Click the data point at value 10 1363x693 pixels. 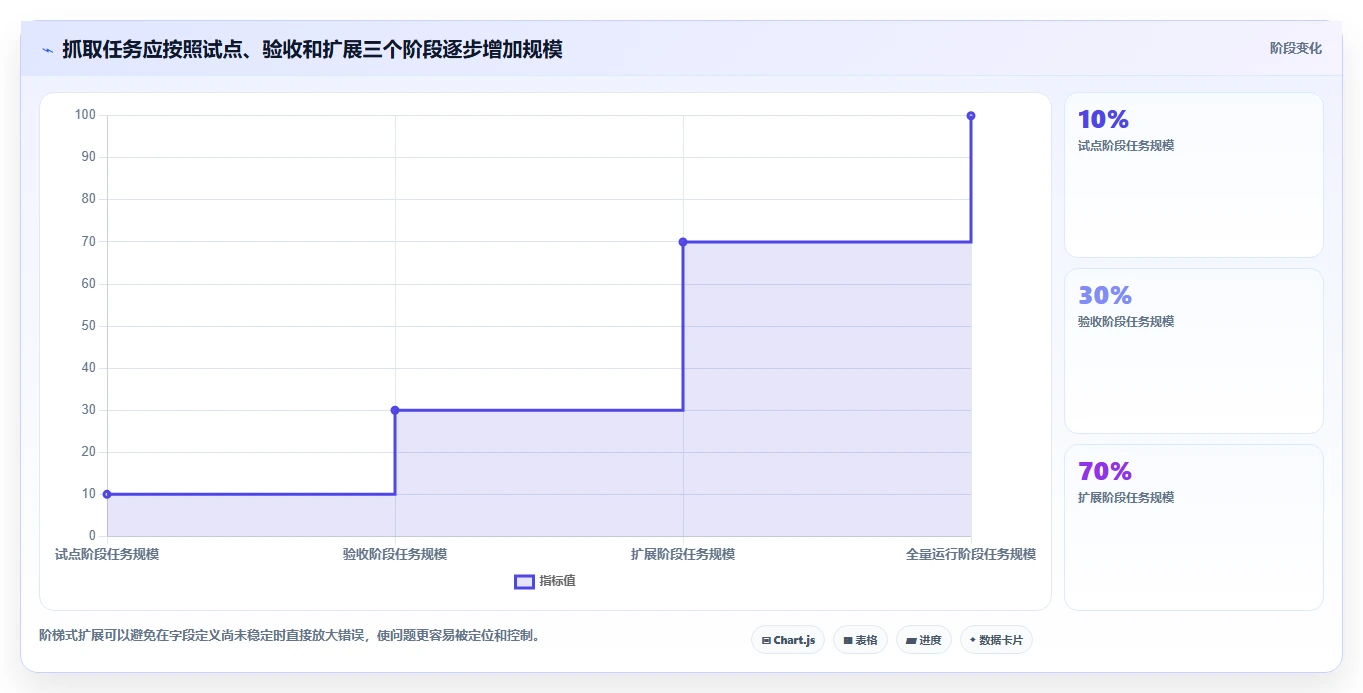[107, 494]
